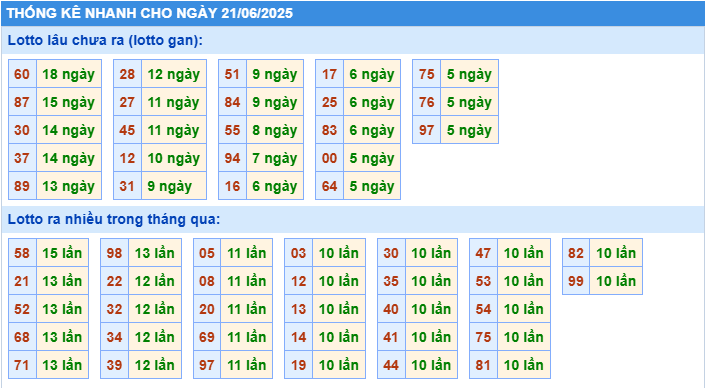Click lotto number 25
This screenshot has height=388, width=707.
[329, 102]
